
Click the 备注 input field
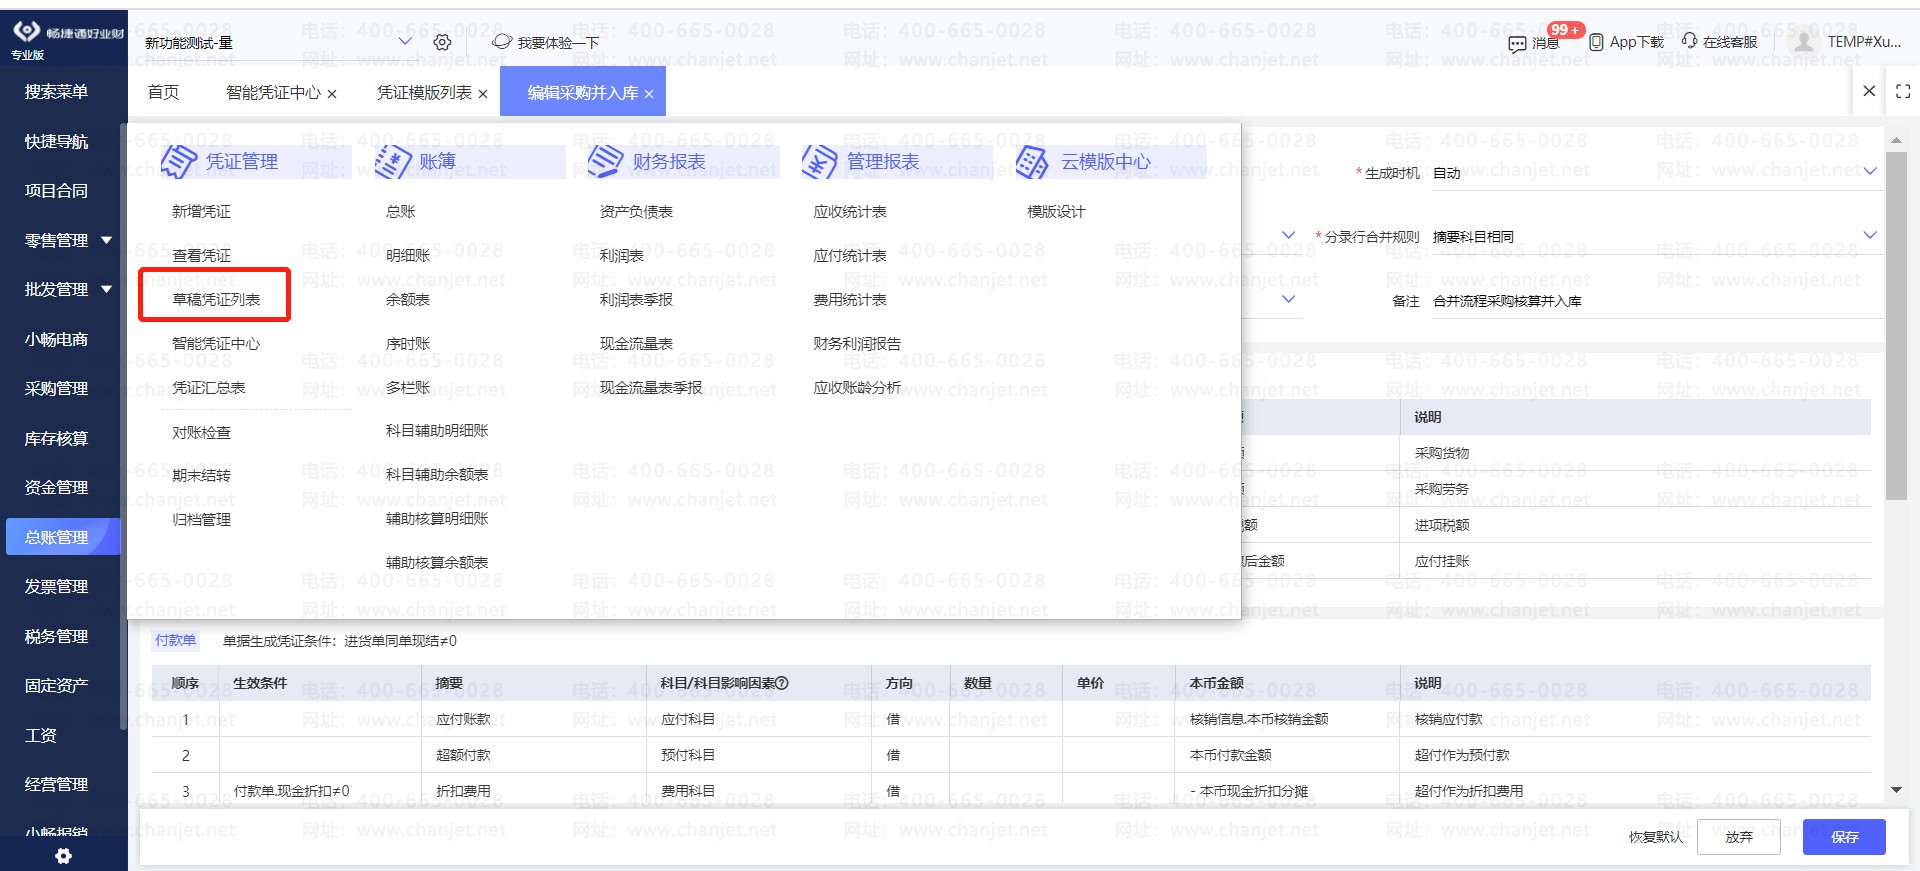point(1650,301)
